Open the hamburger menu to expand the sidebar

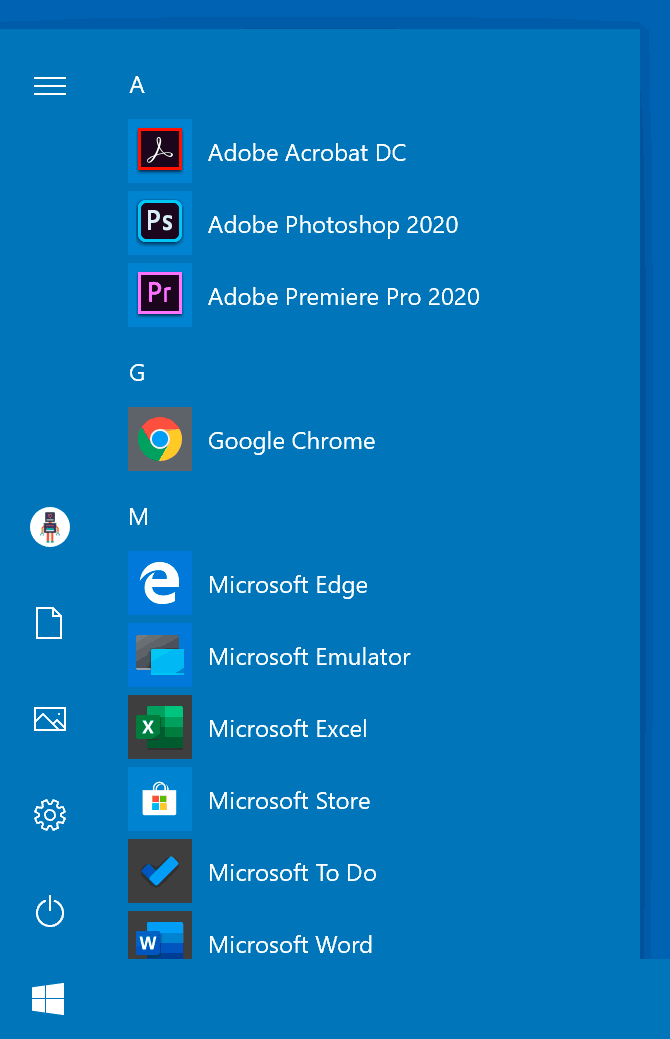[50, 85]
